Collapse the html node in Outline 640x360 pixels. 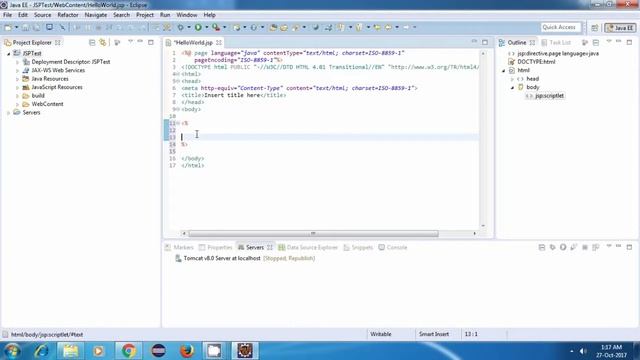pyautogui.click(x=503, y=71)
